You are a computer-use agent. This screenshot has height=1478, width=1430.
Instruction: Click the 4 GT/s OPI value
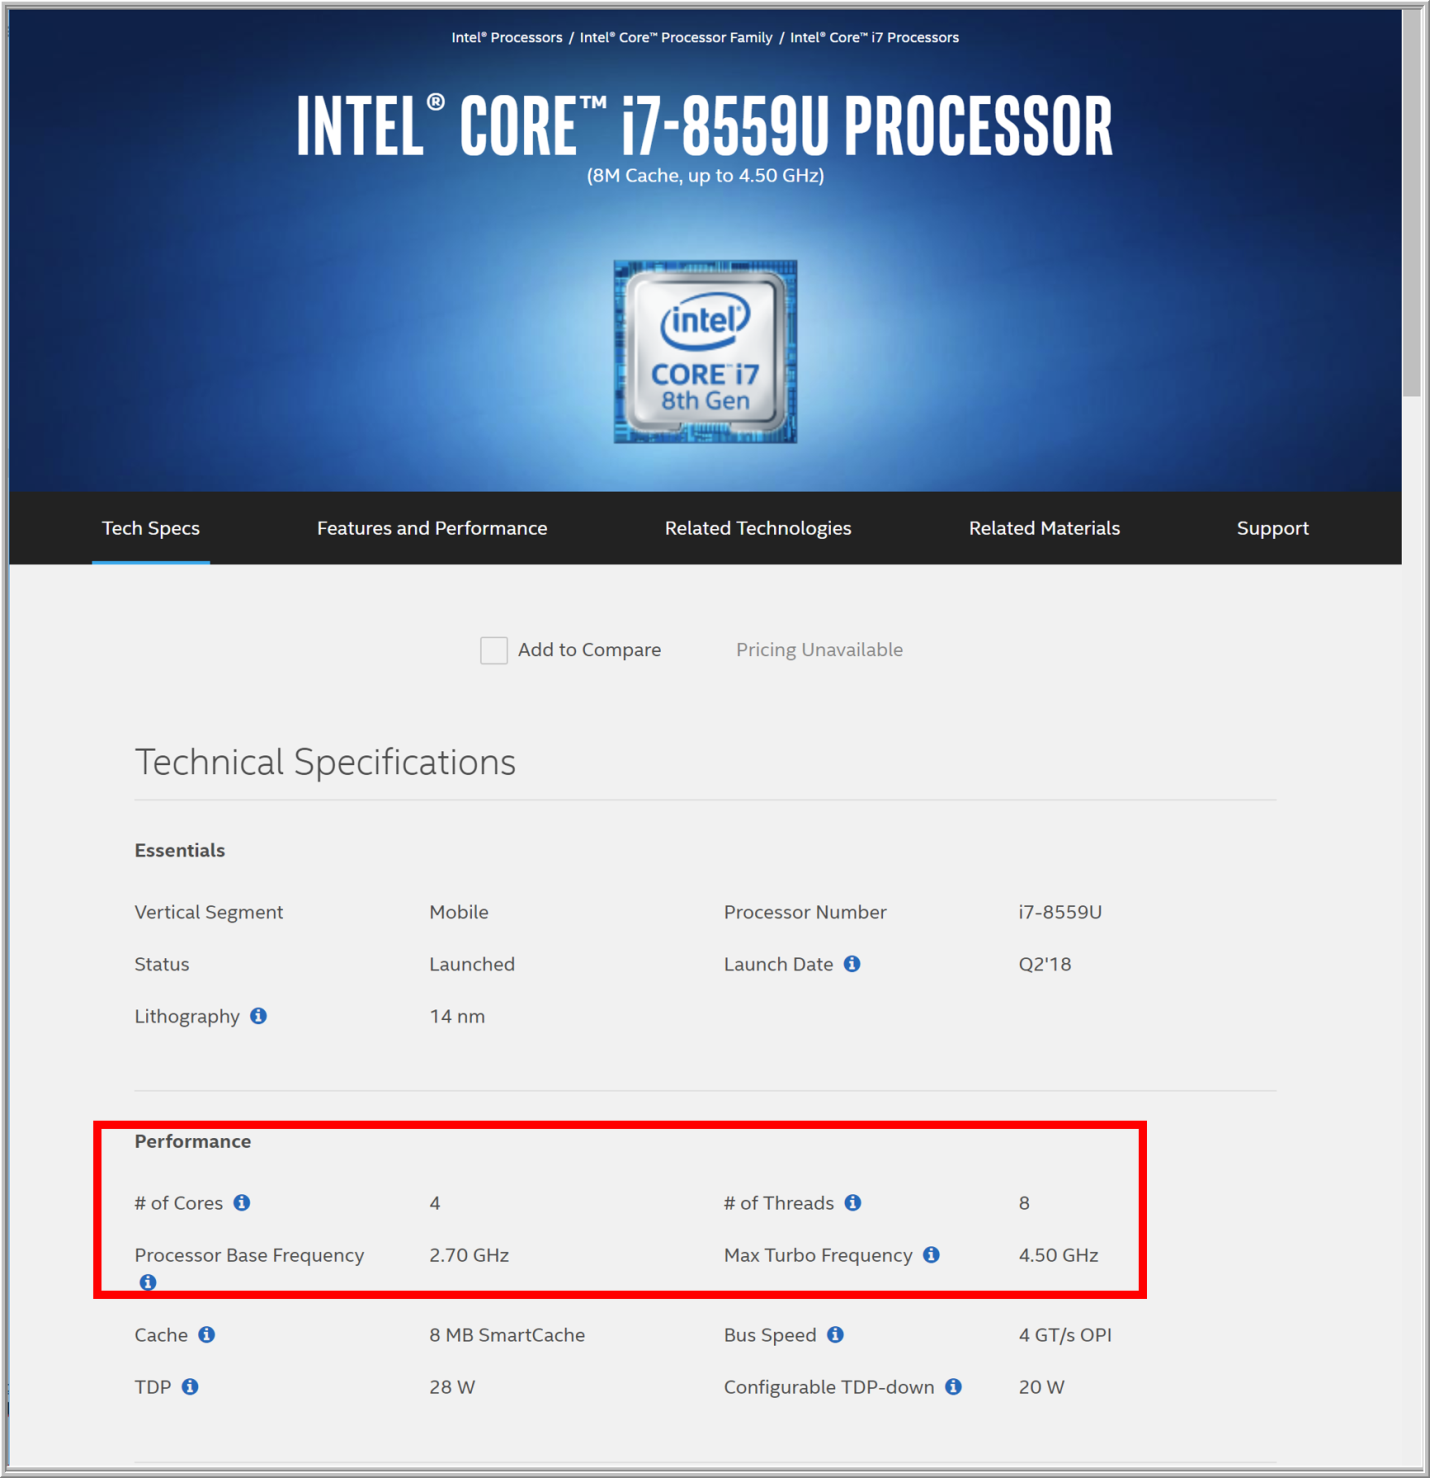click(1065, 1335)
